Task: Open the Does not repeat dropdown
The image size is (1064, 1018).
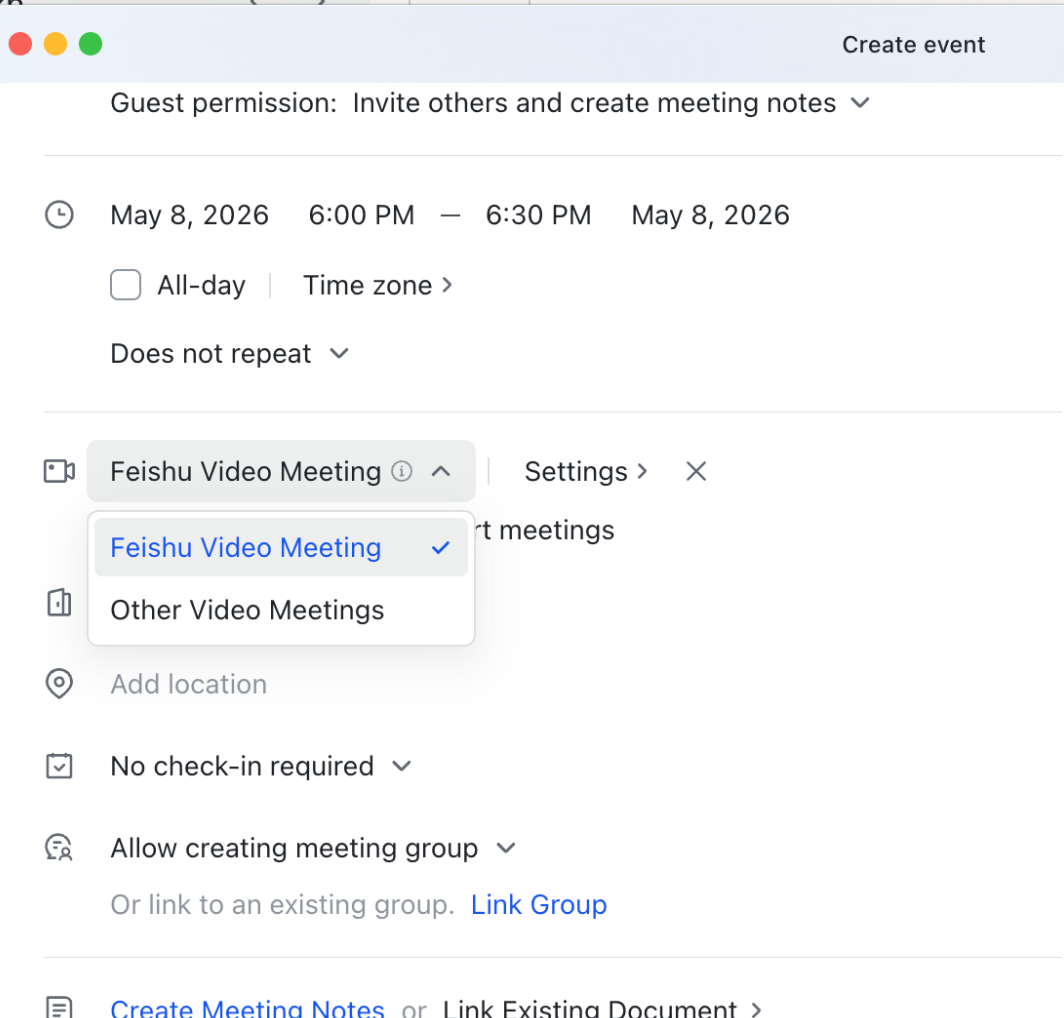Action: [x=229, y=354]
